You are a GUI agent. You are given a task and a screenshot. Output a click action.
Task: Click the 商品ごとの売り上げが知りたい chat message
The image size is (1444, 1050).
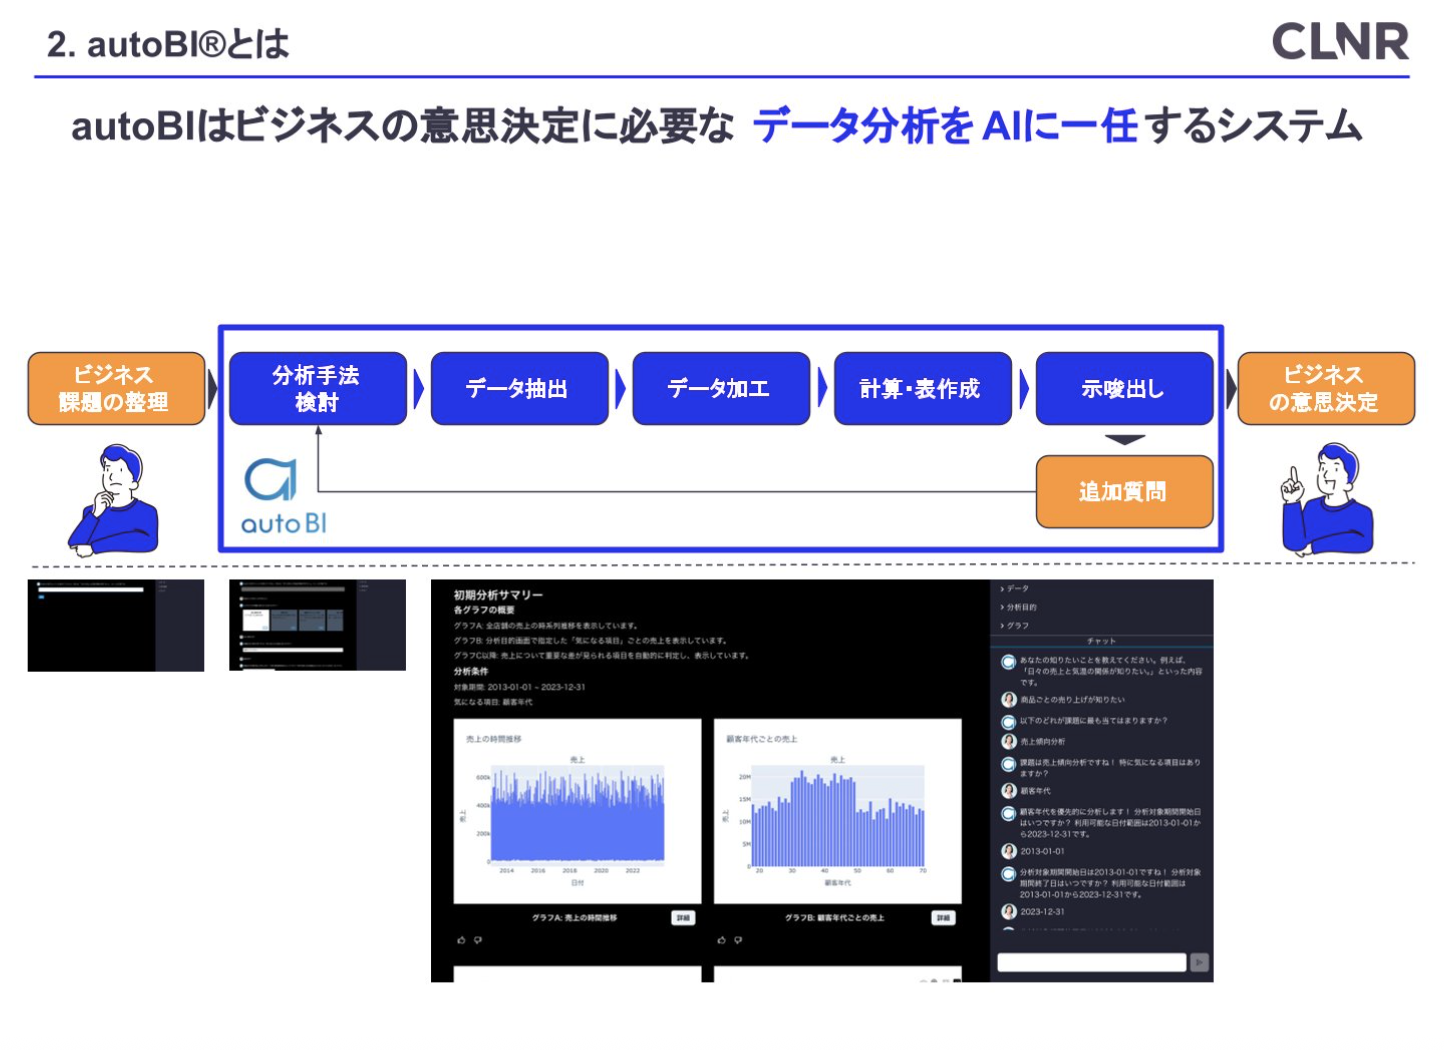[1072, 700]
